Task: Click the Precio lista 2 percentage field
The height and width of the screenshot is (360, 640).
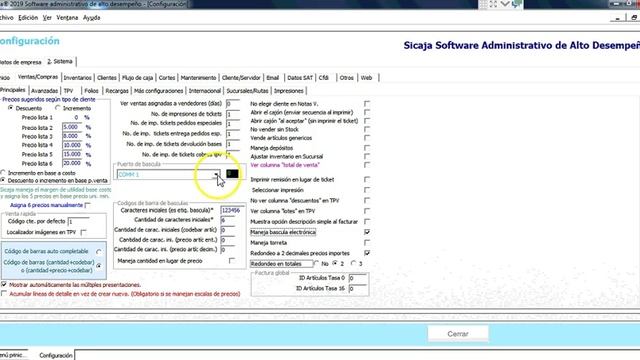Action: click(x=72, y=127)
